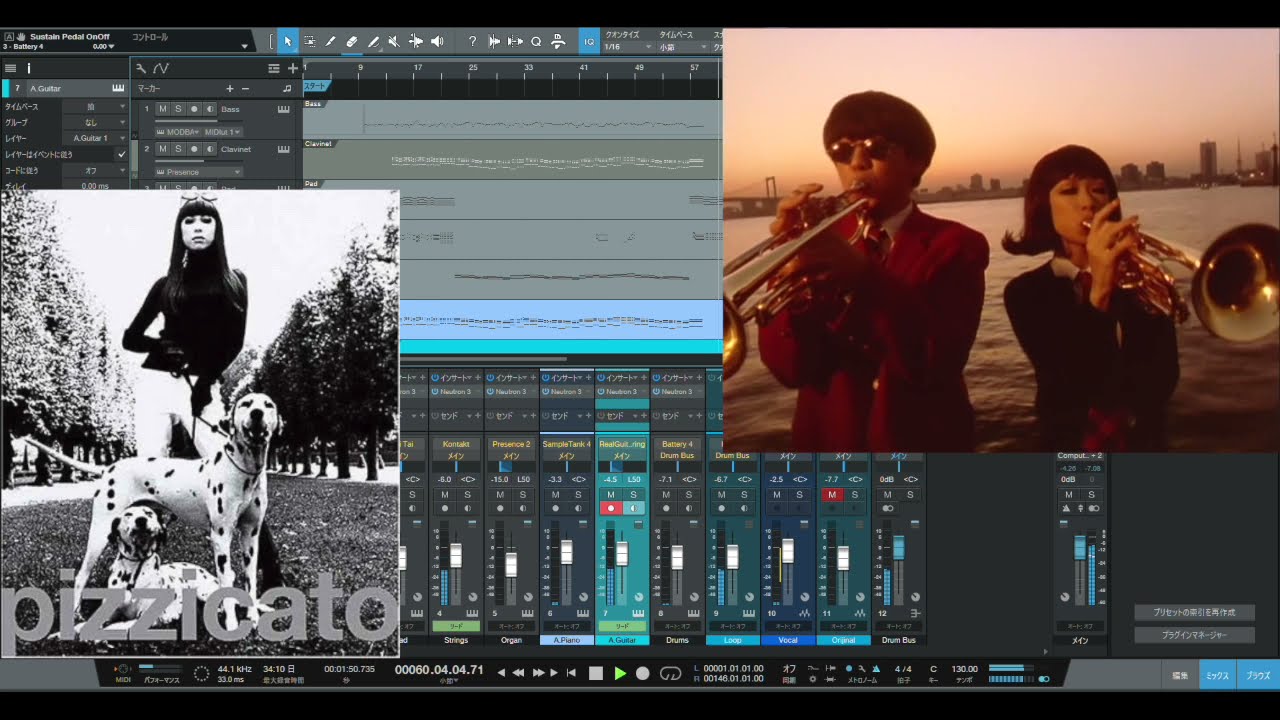Image resolution: width=1280 pixels, height=720 pixels.
Task: Pick the Paint pencil tool
Action: [373, 41]
